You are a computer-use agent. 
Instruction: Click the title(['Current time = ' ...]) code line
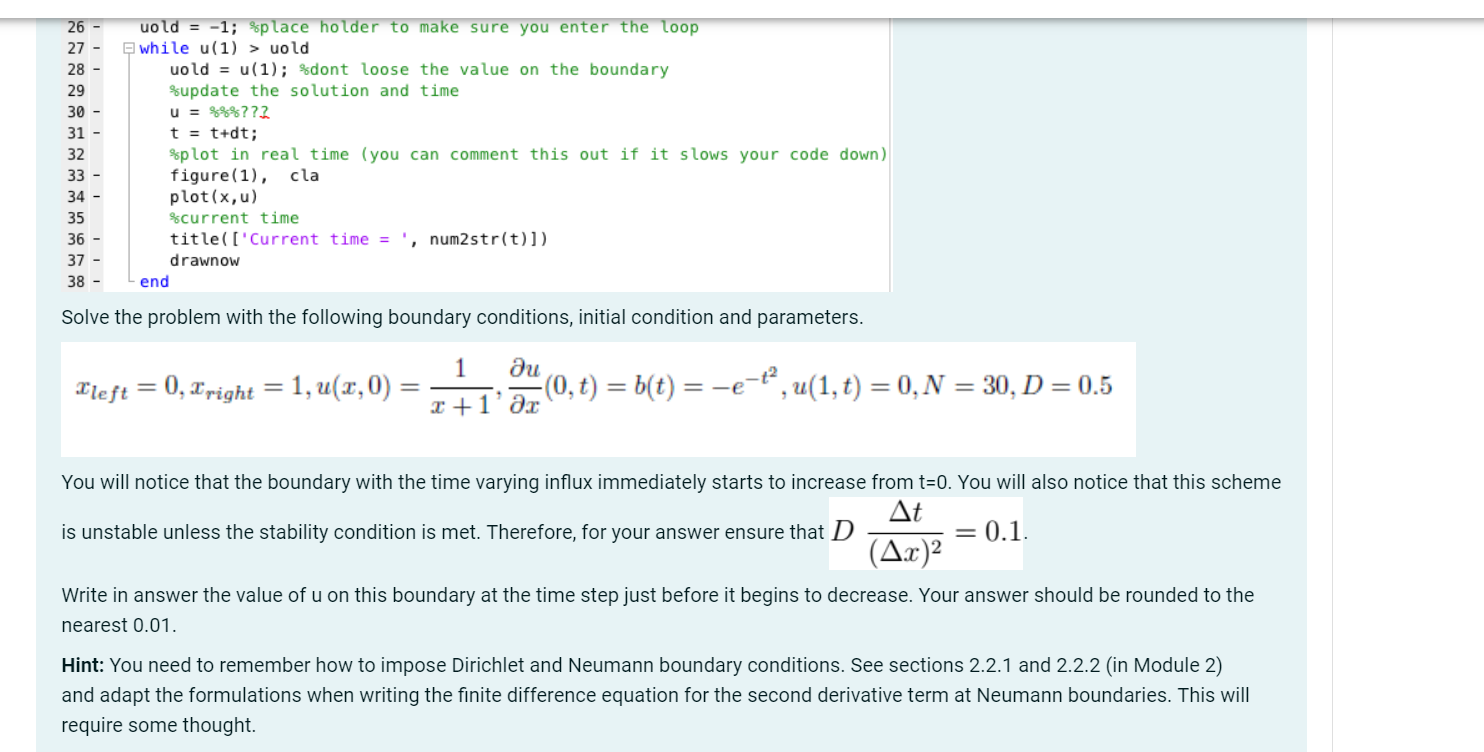coord(359,239)
